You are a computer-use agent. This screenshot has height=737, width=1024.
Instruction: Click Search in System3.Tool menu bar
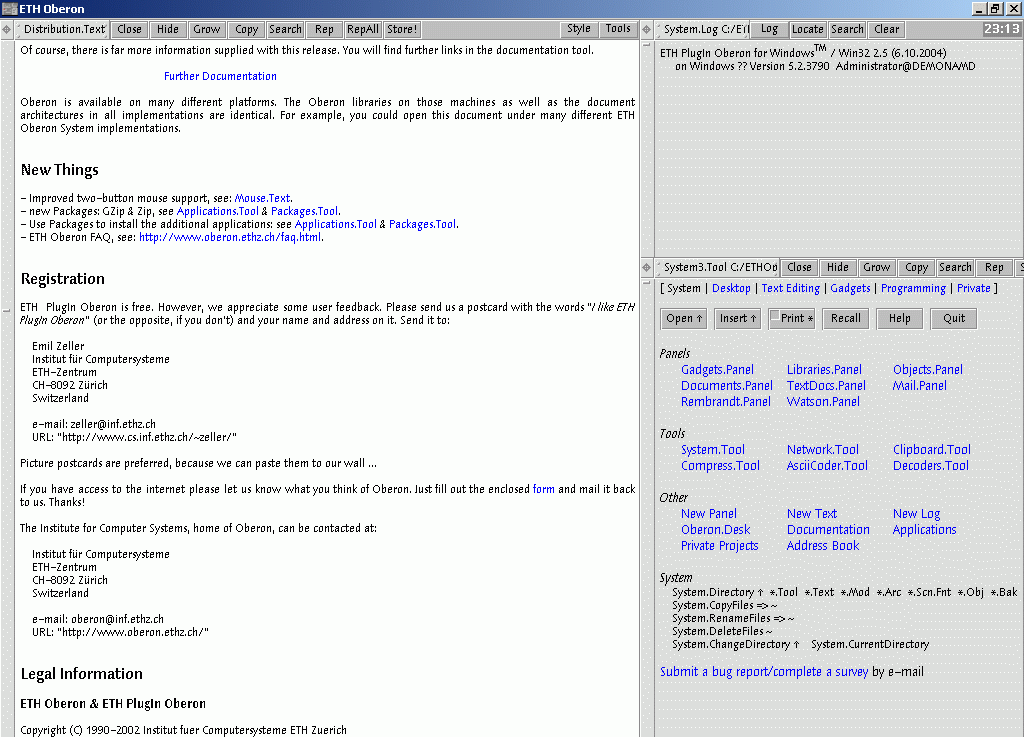(x=955, y=268)
